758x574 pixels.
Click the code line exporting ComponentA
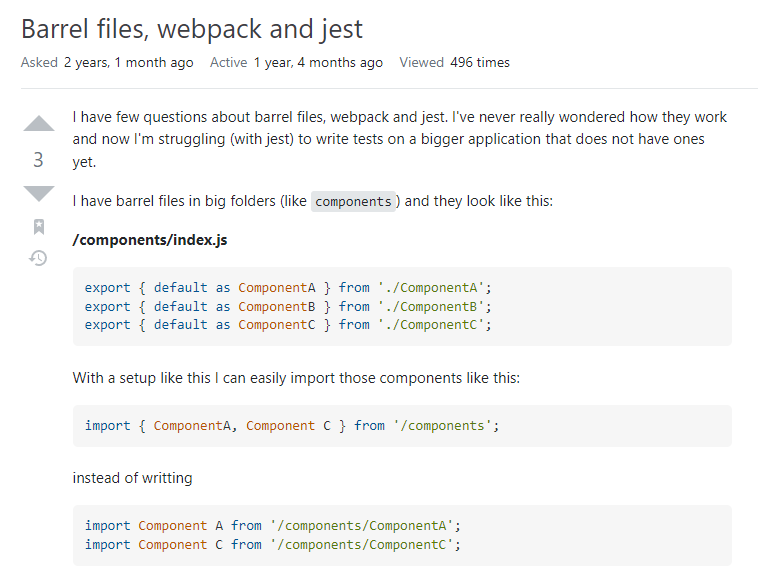point(288,288)
